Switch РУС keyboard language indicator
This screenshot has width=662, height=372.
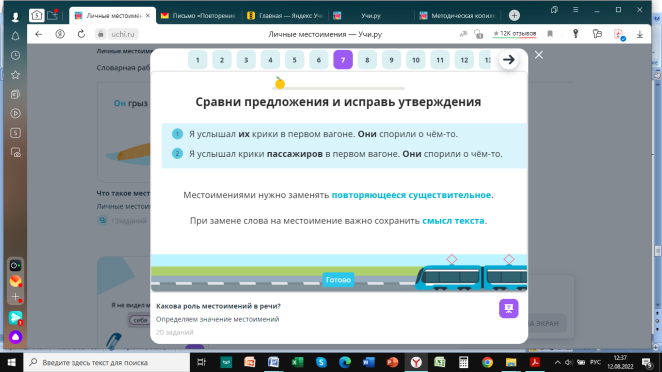(x=595, y=362)
